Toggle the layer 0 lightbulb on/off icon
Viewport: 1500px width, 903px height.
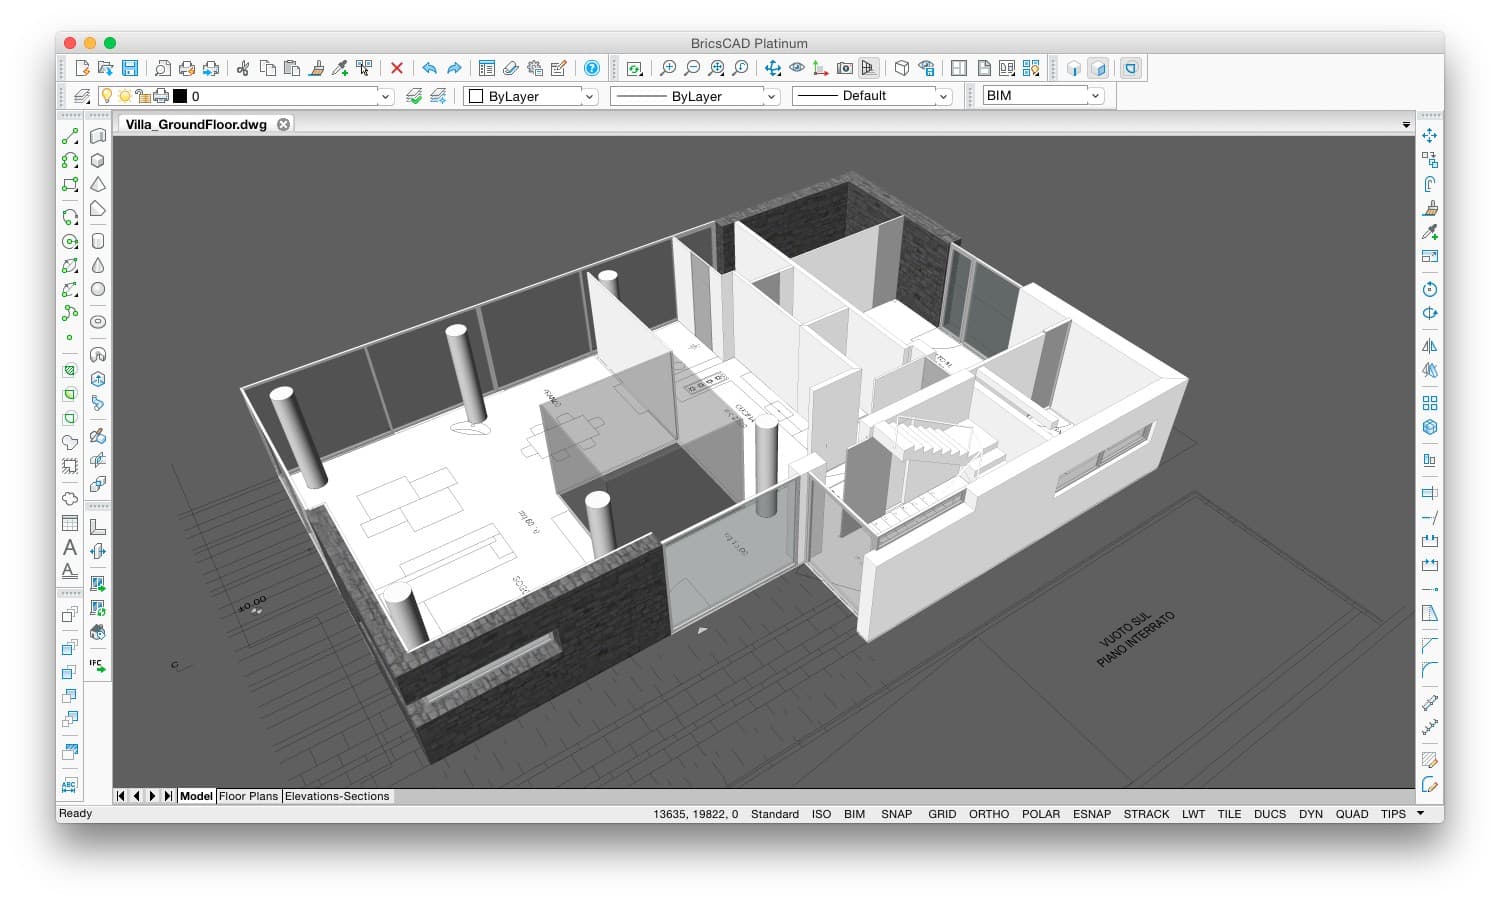[x=107, y=96]
